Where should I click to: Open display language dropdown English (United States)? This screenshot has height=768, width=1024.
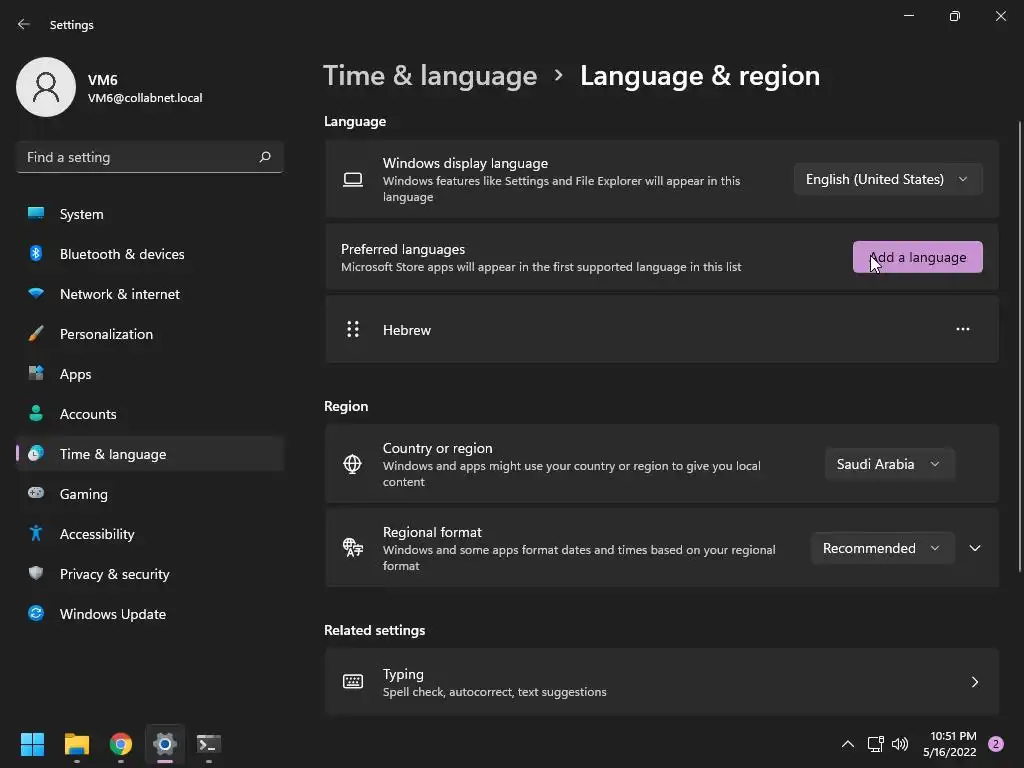point(888,179)
